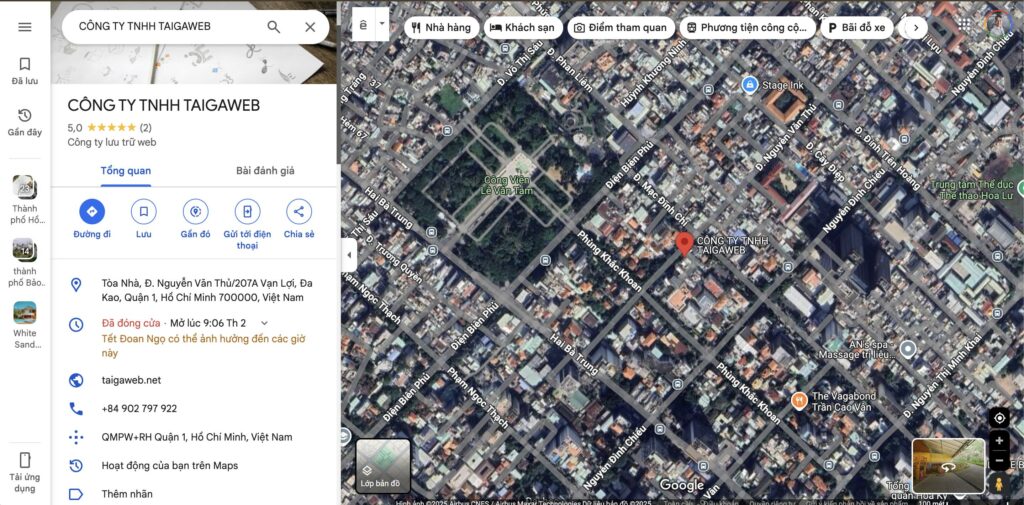The width and height of the screenshot is (1024, 505).
Task: Click the plus code dots icon
Action: pos(76,437)
